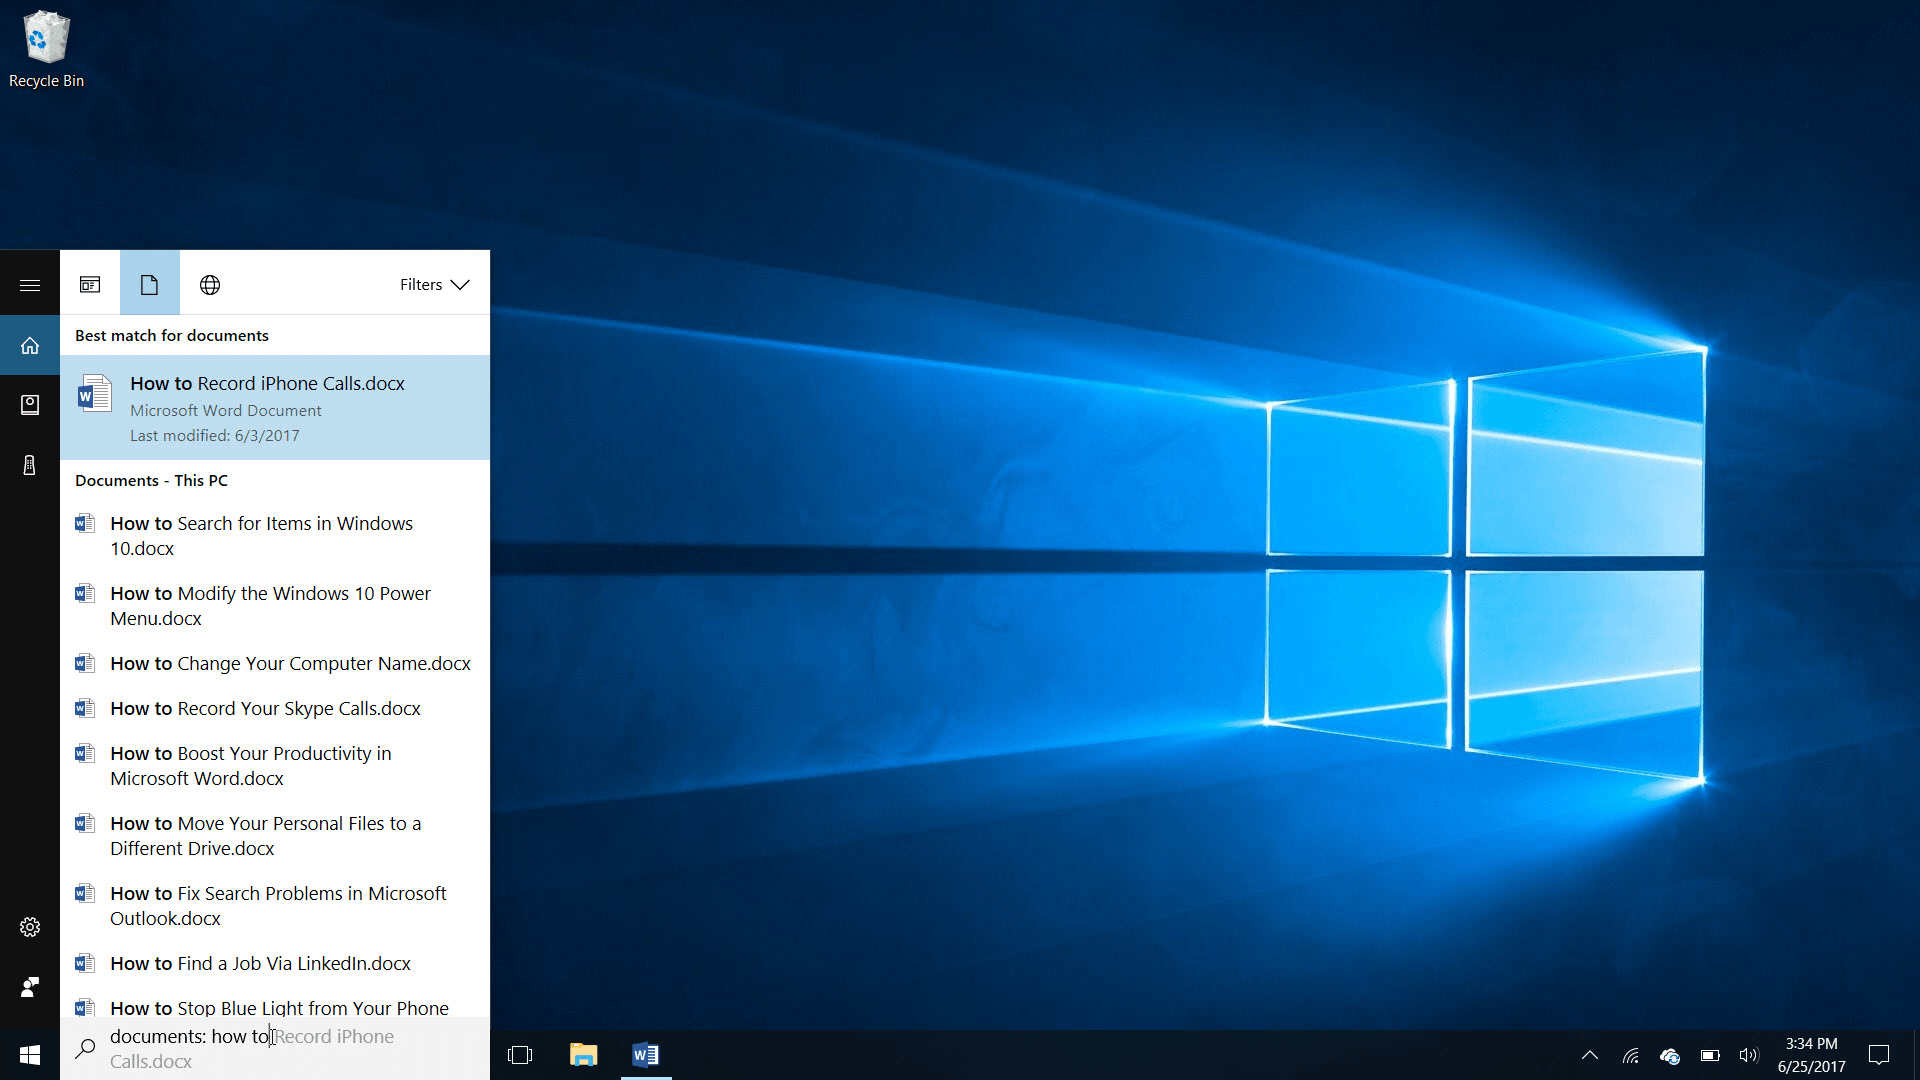Open How to Find a Job Via LinkedIn.docx

point(260,964)
